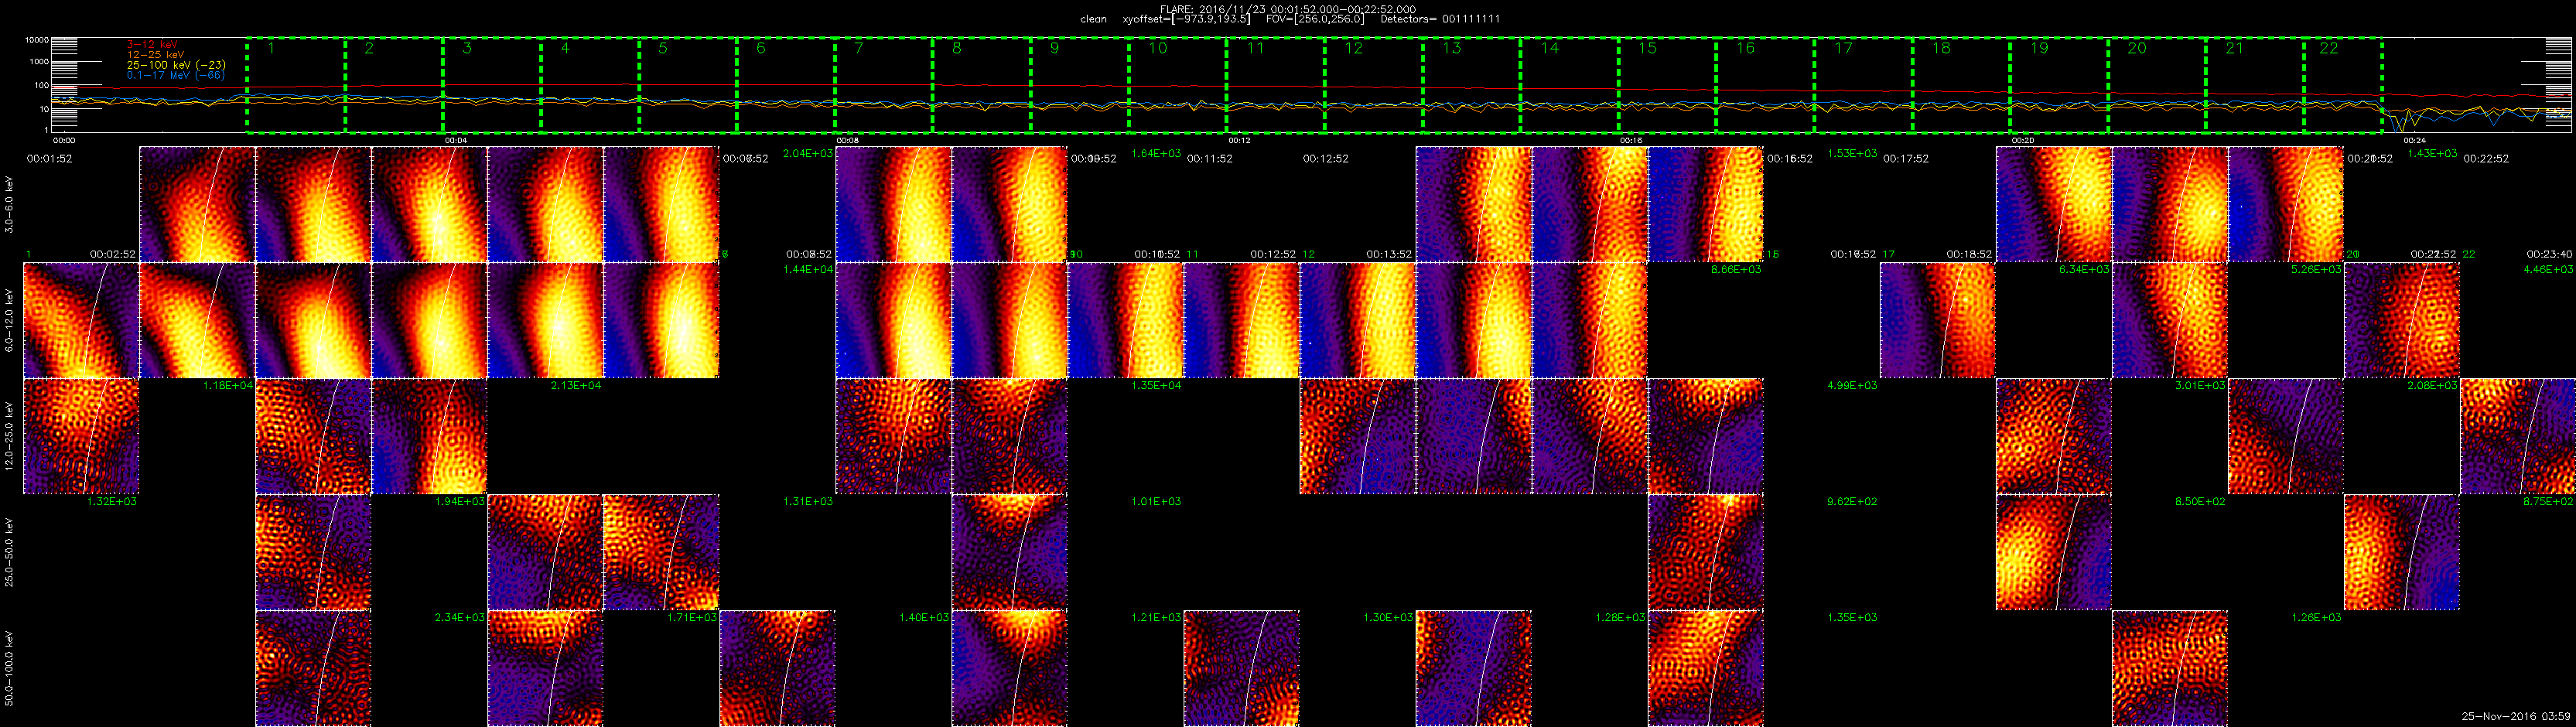
Task: Select time interval 3 in the light curve
Action: [x=492, y=85]
